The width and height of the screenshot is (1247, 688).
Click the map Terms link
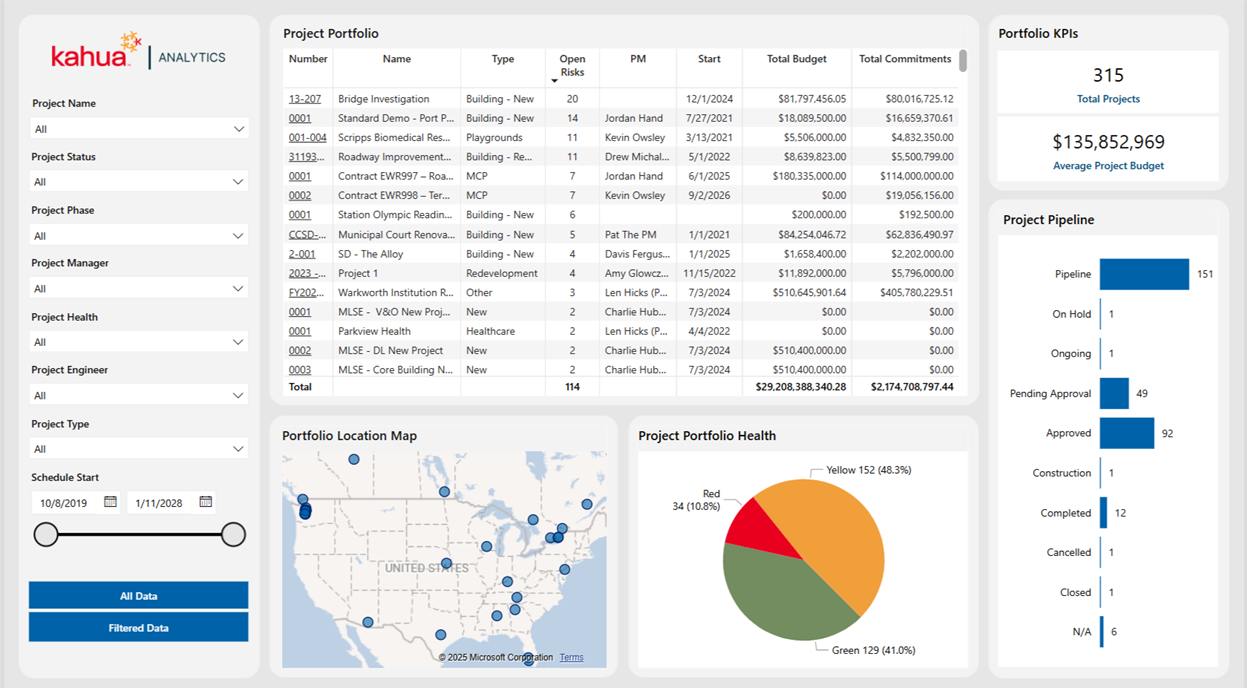571,657
